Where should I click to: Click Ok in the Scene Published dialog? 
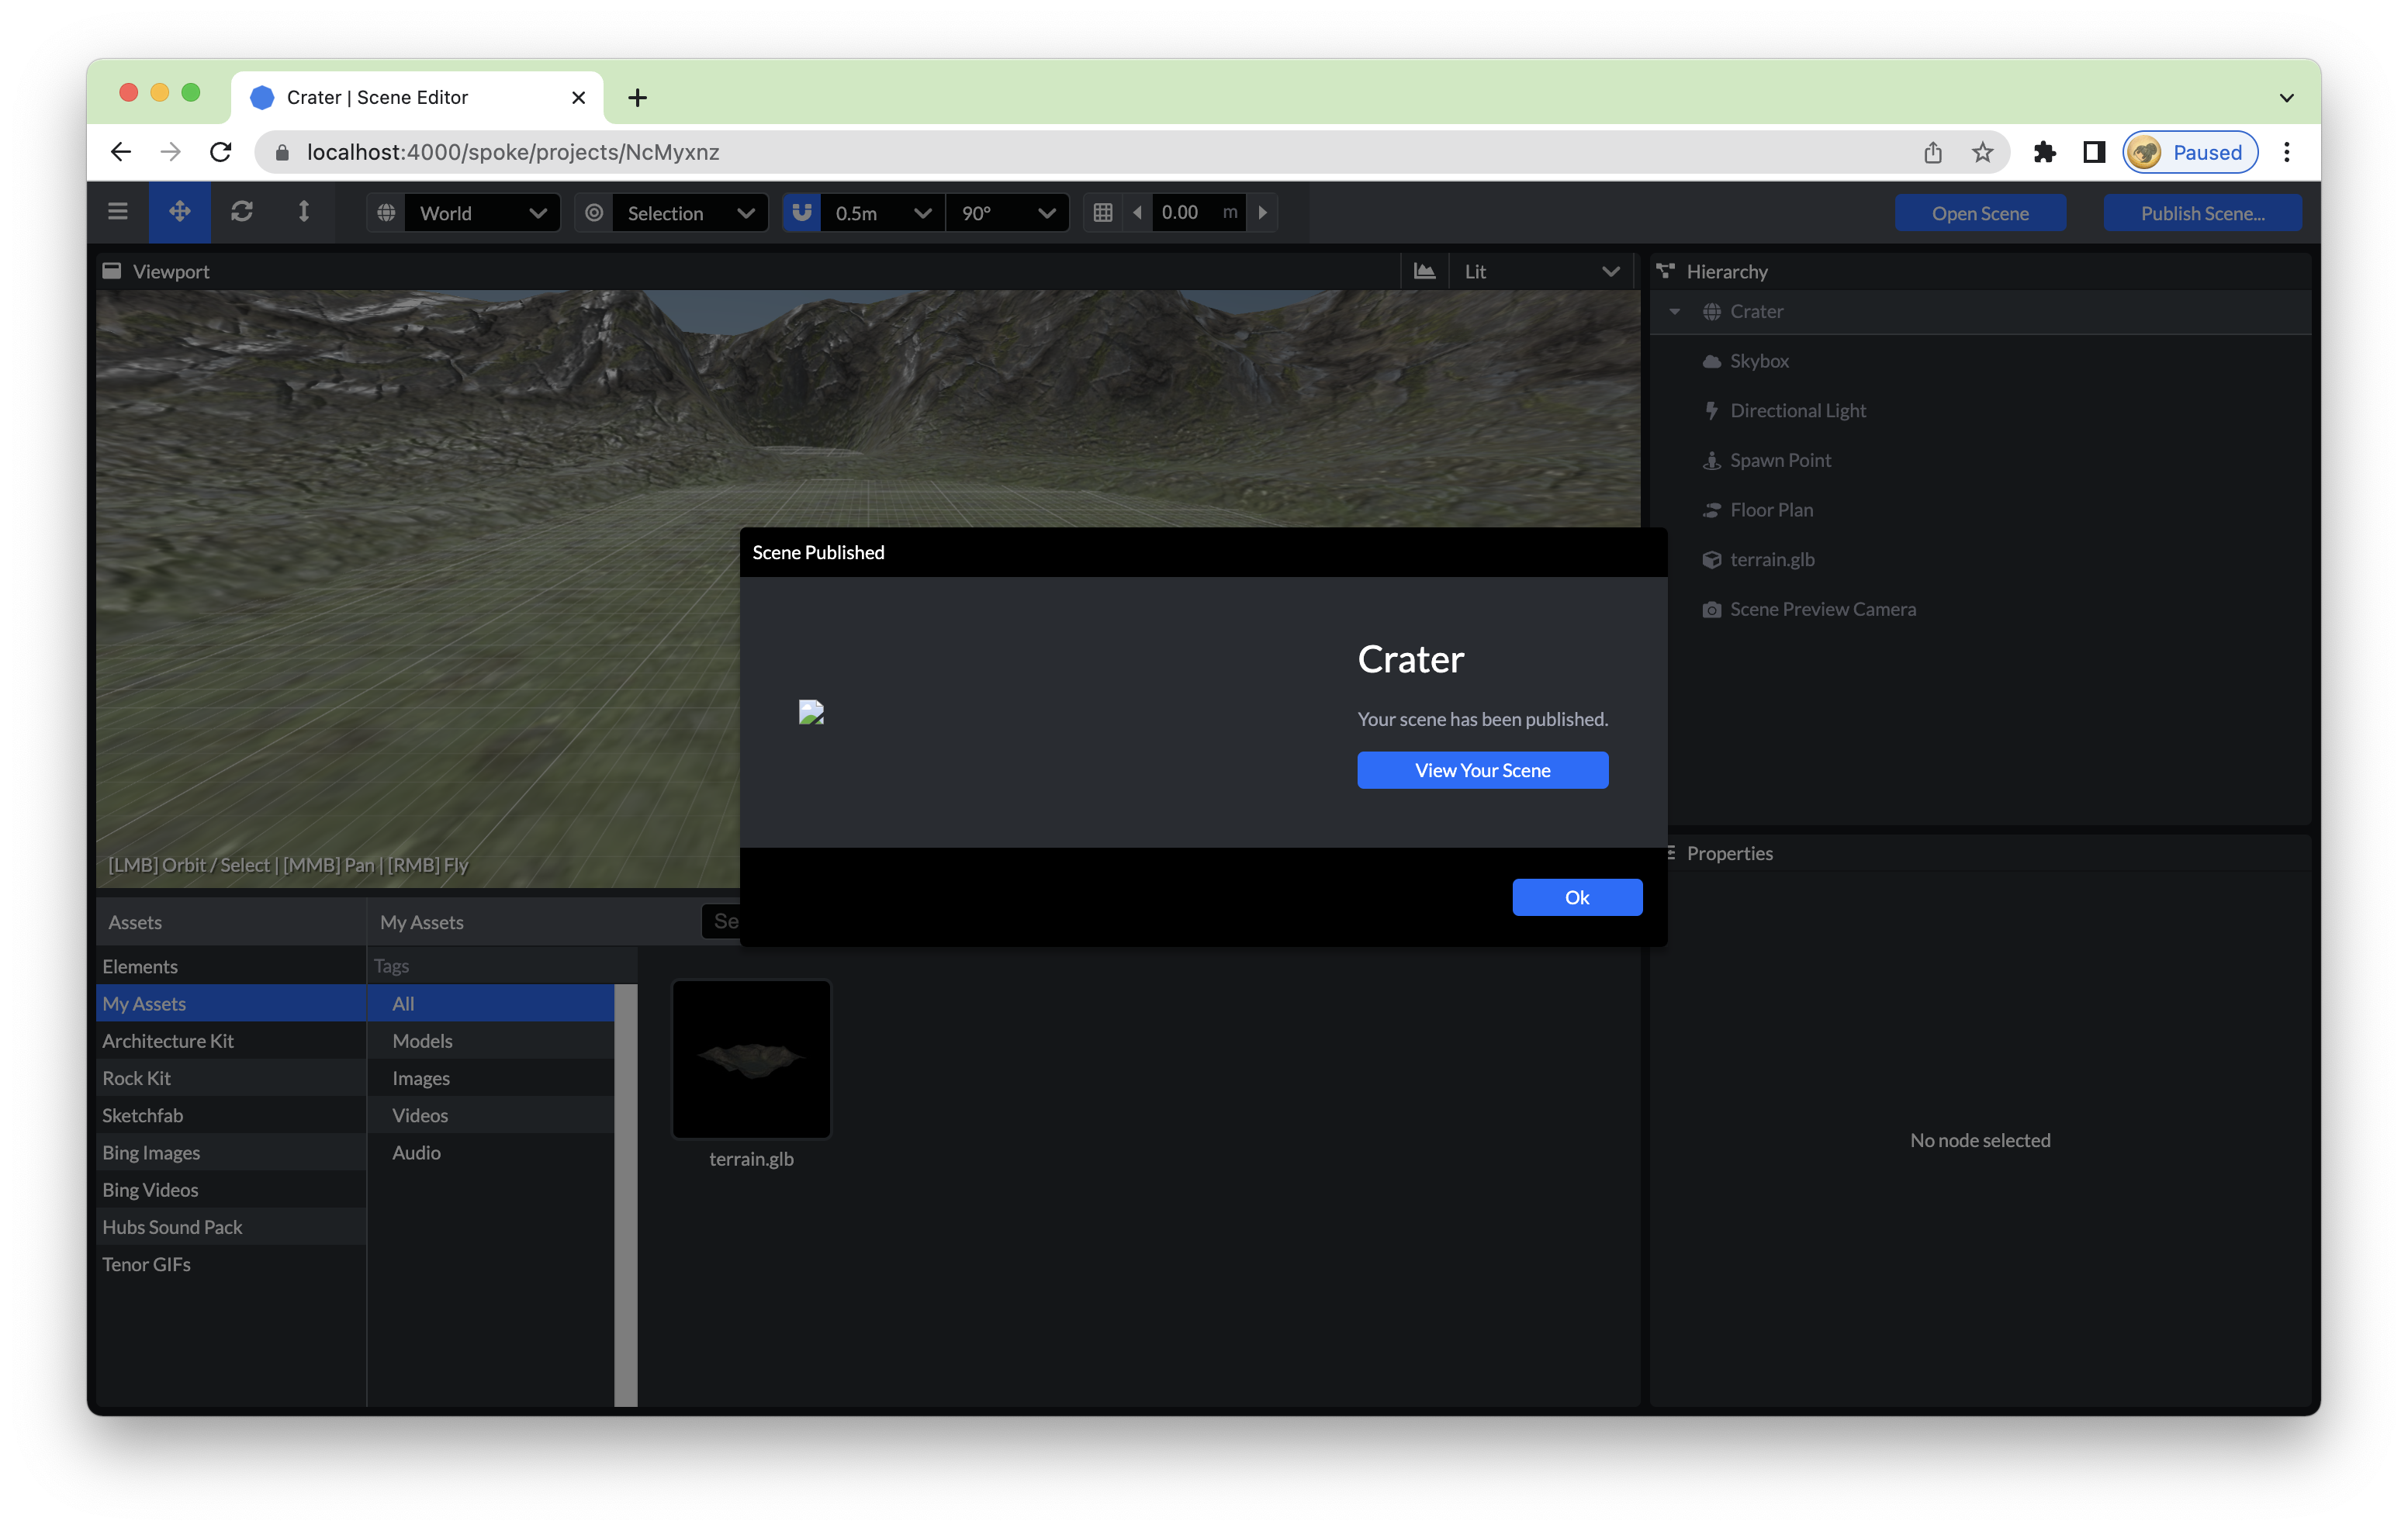(1577, 897)
